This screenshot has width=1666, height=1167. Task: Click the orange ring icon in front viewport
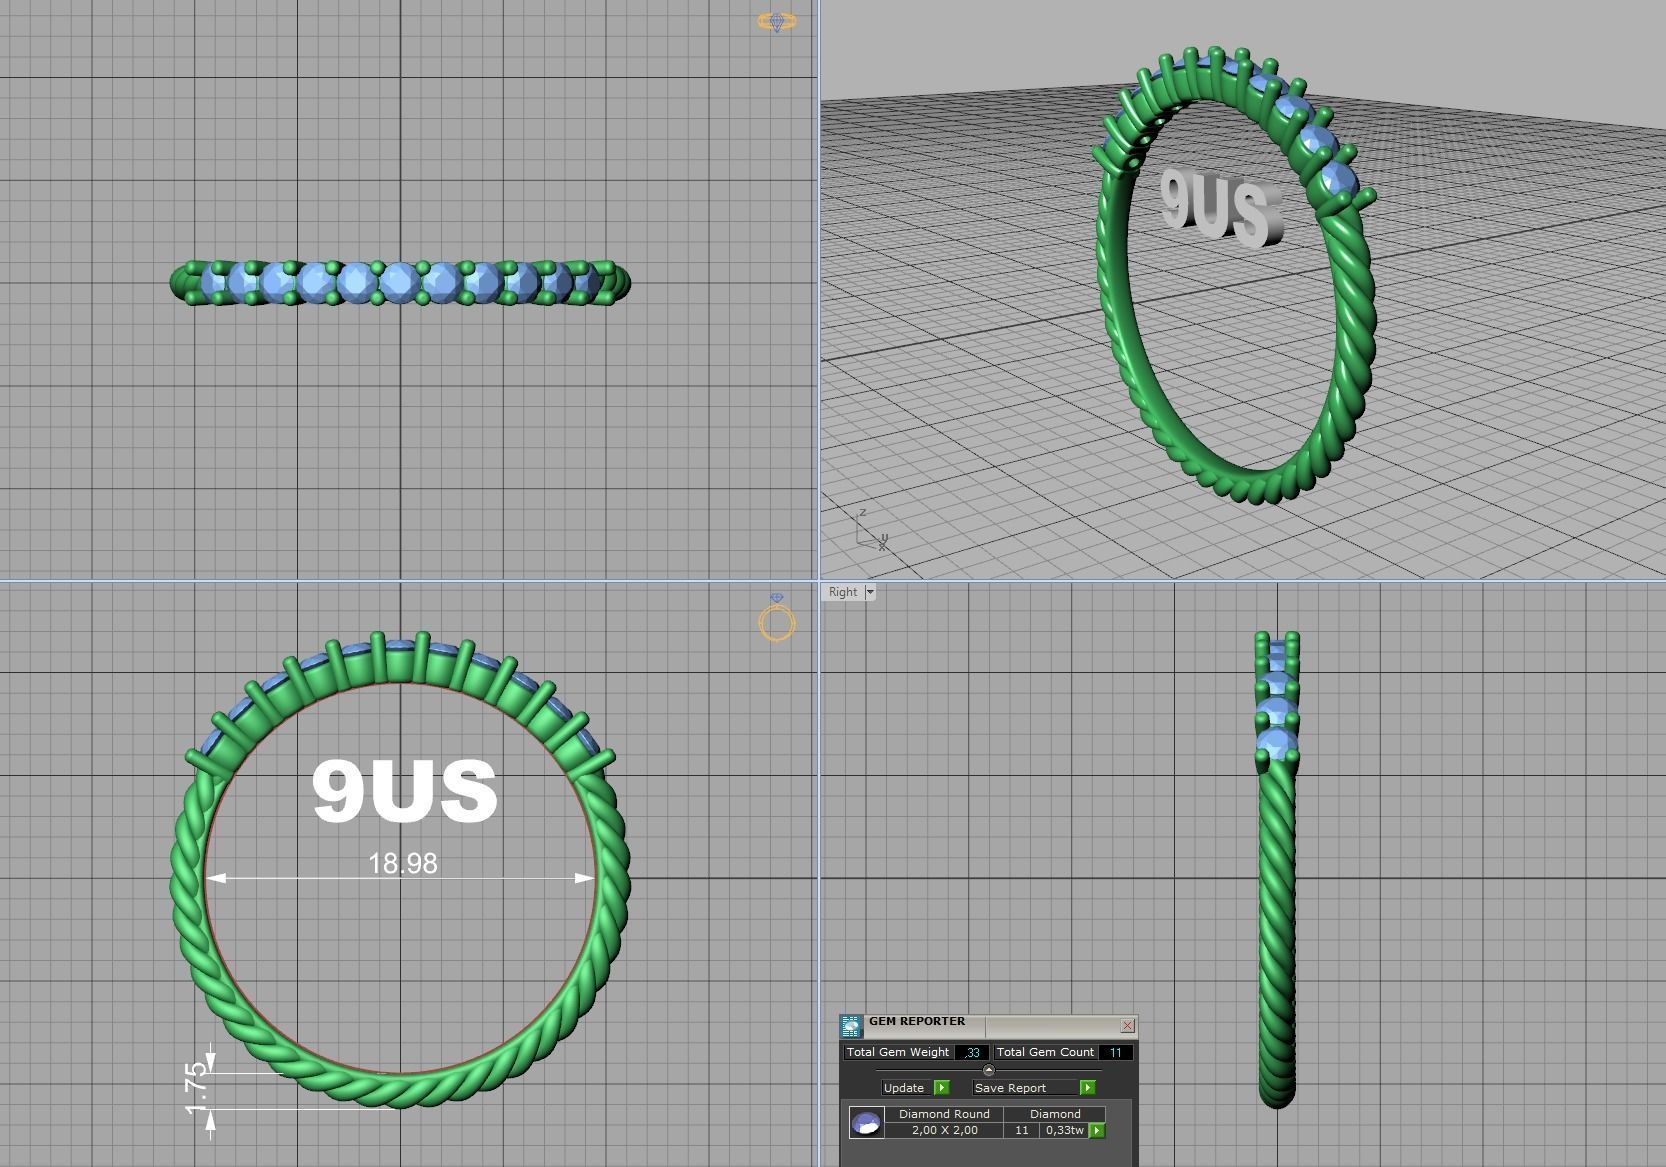coord(777,617)
